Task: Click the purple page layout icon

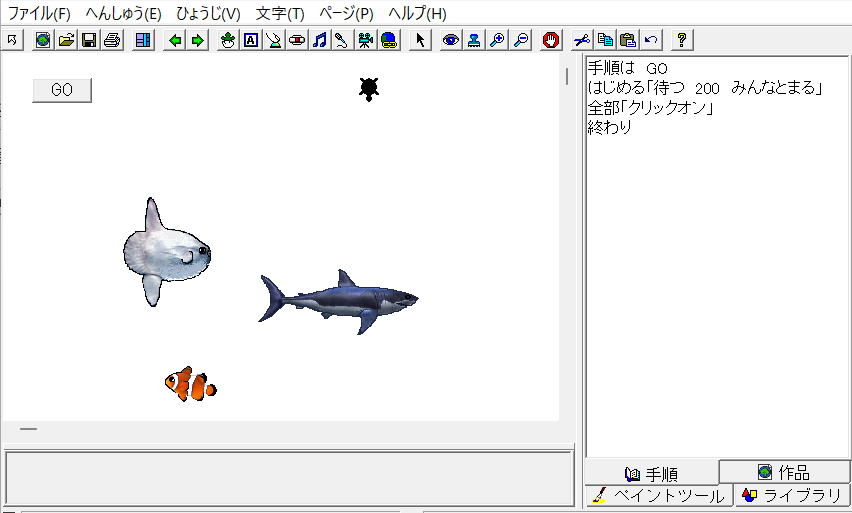Action: click(x=143, y=40)
